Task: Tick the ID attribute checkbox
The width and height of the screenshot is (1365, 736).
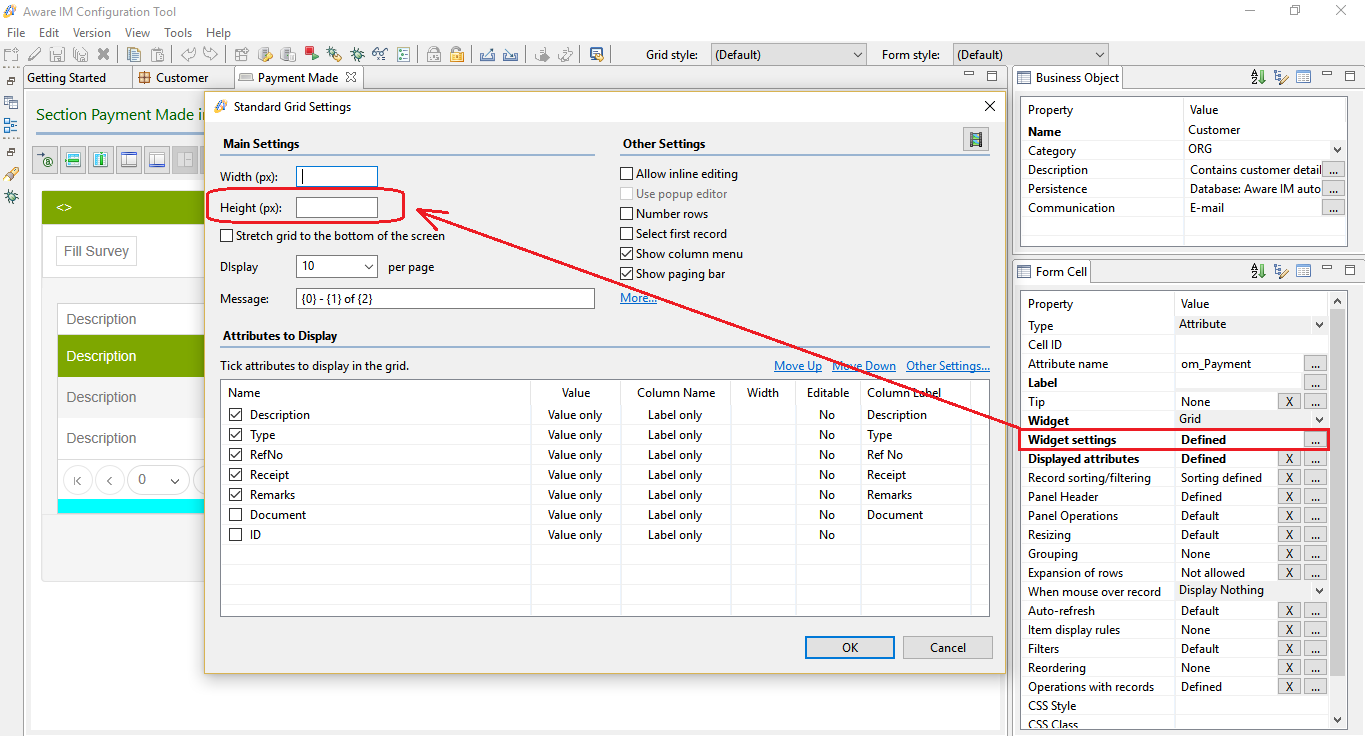Action: (236, 535)
